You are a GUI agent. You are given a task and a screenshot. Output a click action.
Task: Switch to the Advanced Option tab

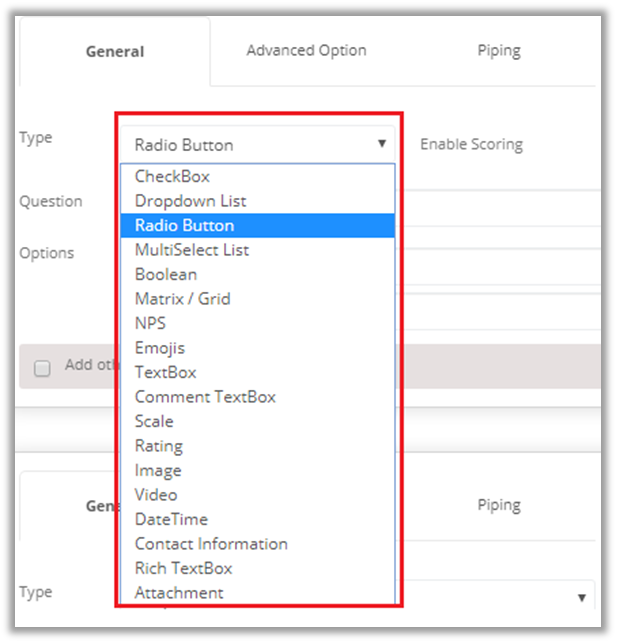click(306, 50)
